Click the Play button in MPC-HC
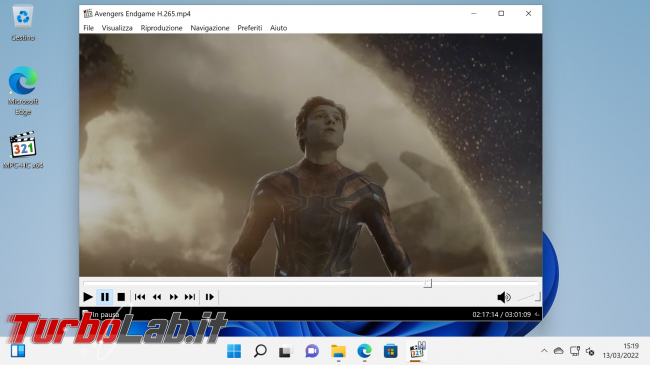The image size is (650, 365). coord(88,297)
